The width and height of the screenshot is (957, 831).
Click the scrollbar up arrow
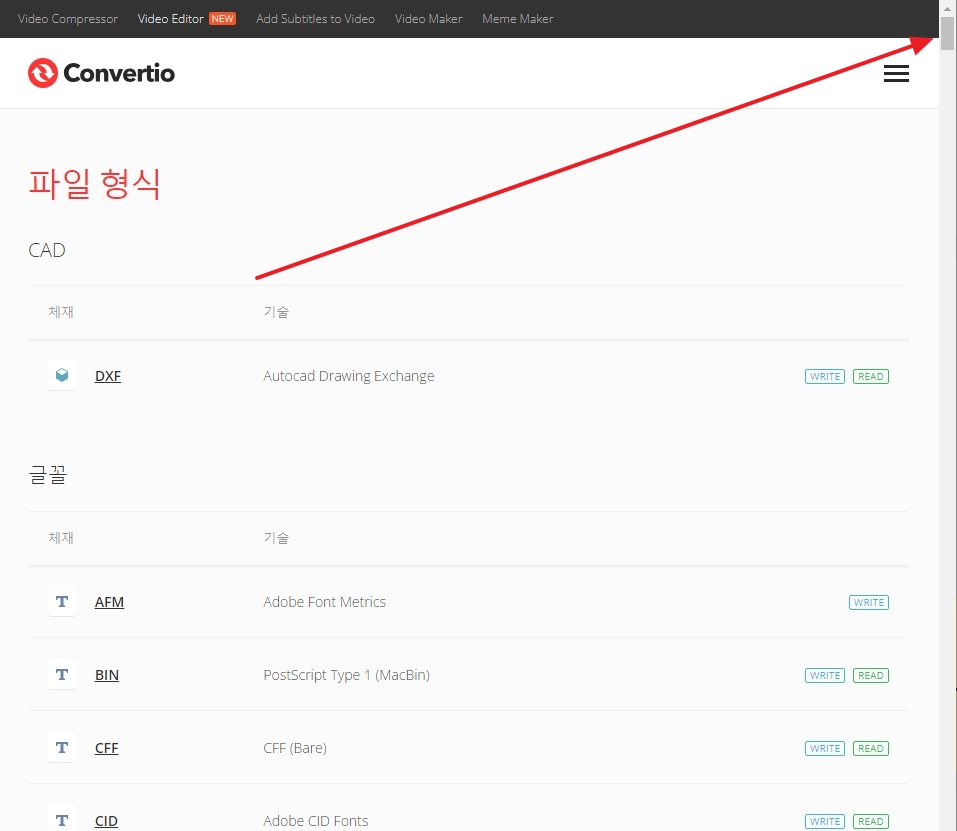pos(947,9)
